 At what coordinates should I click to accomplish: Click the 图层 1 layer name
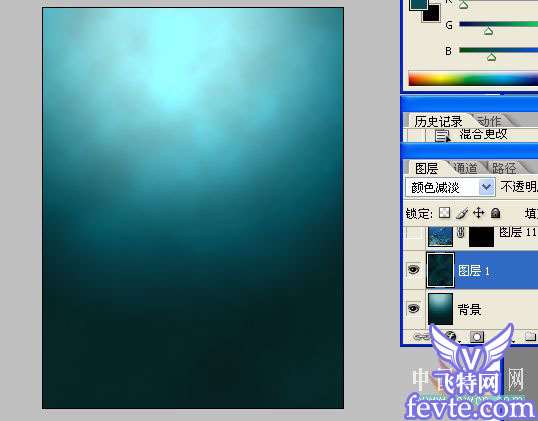click(473, 271)
